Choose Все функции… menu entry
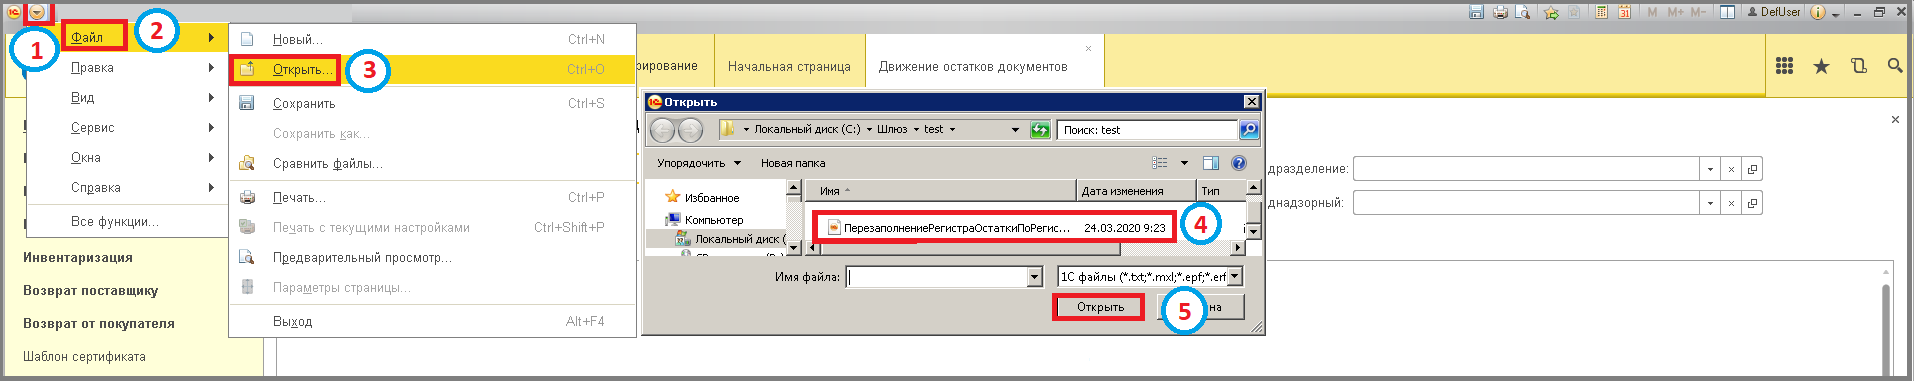Viewport: 1914px width, 381px height. [127, 221]
